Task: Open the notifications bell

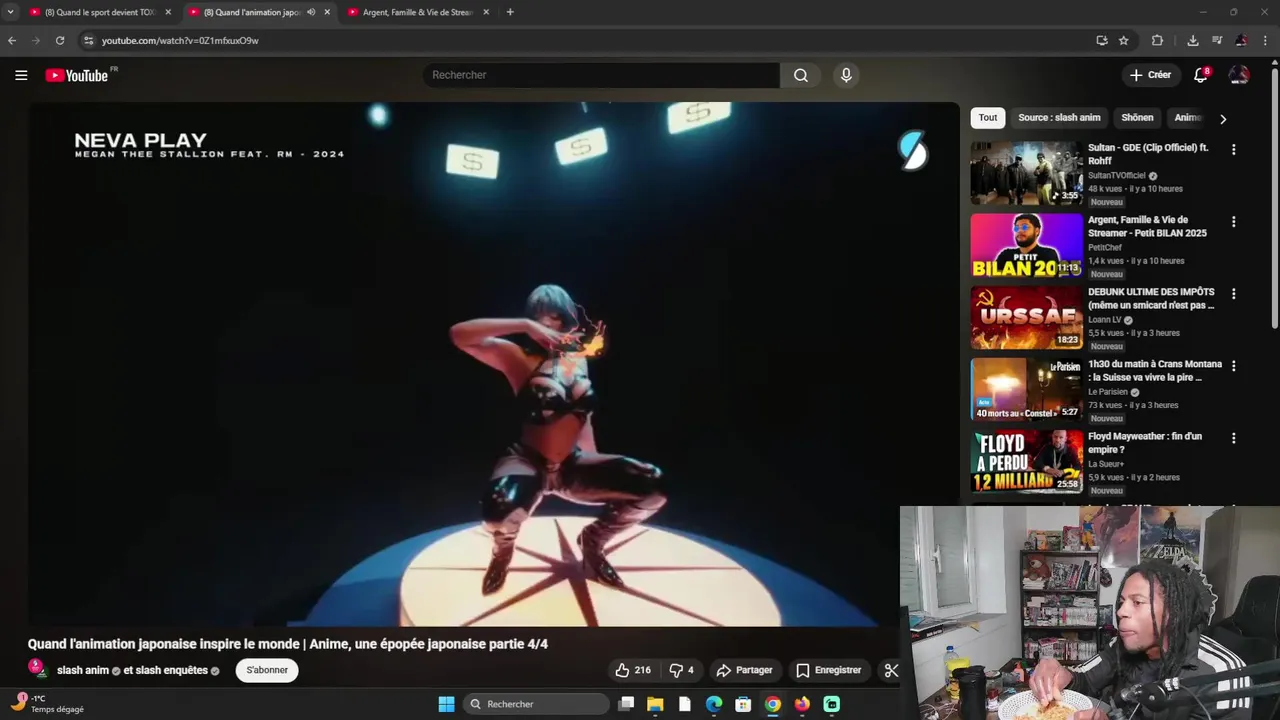Action: (x=1201, y=75)
